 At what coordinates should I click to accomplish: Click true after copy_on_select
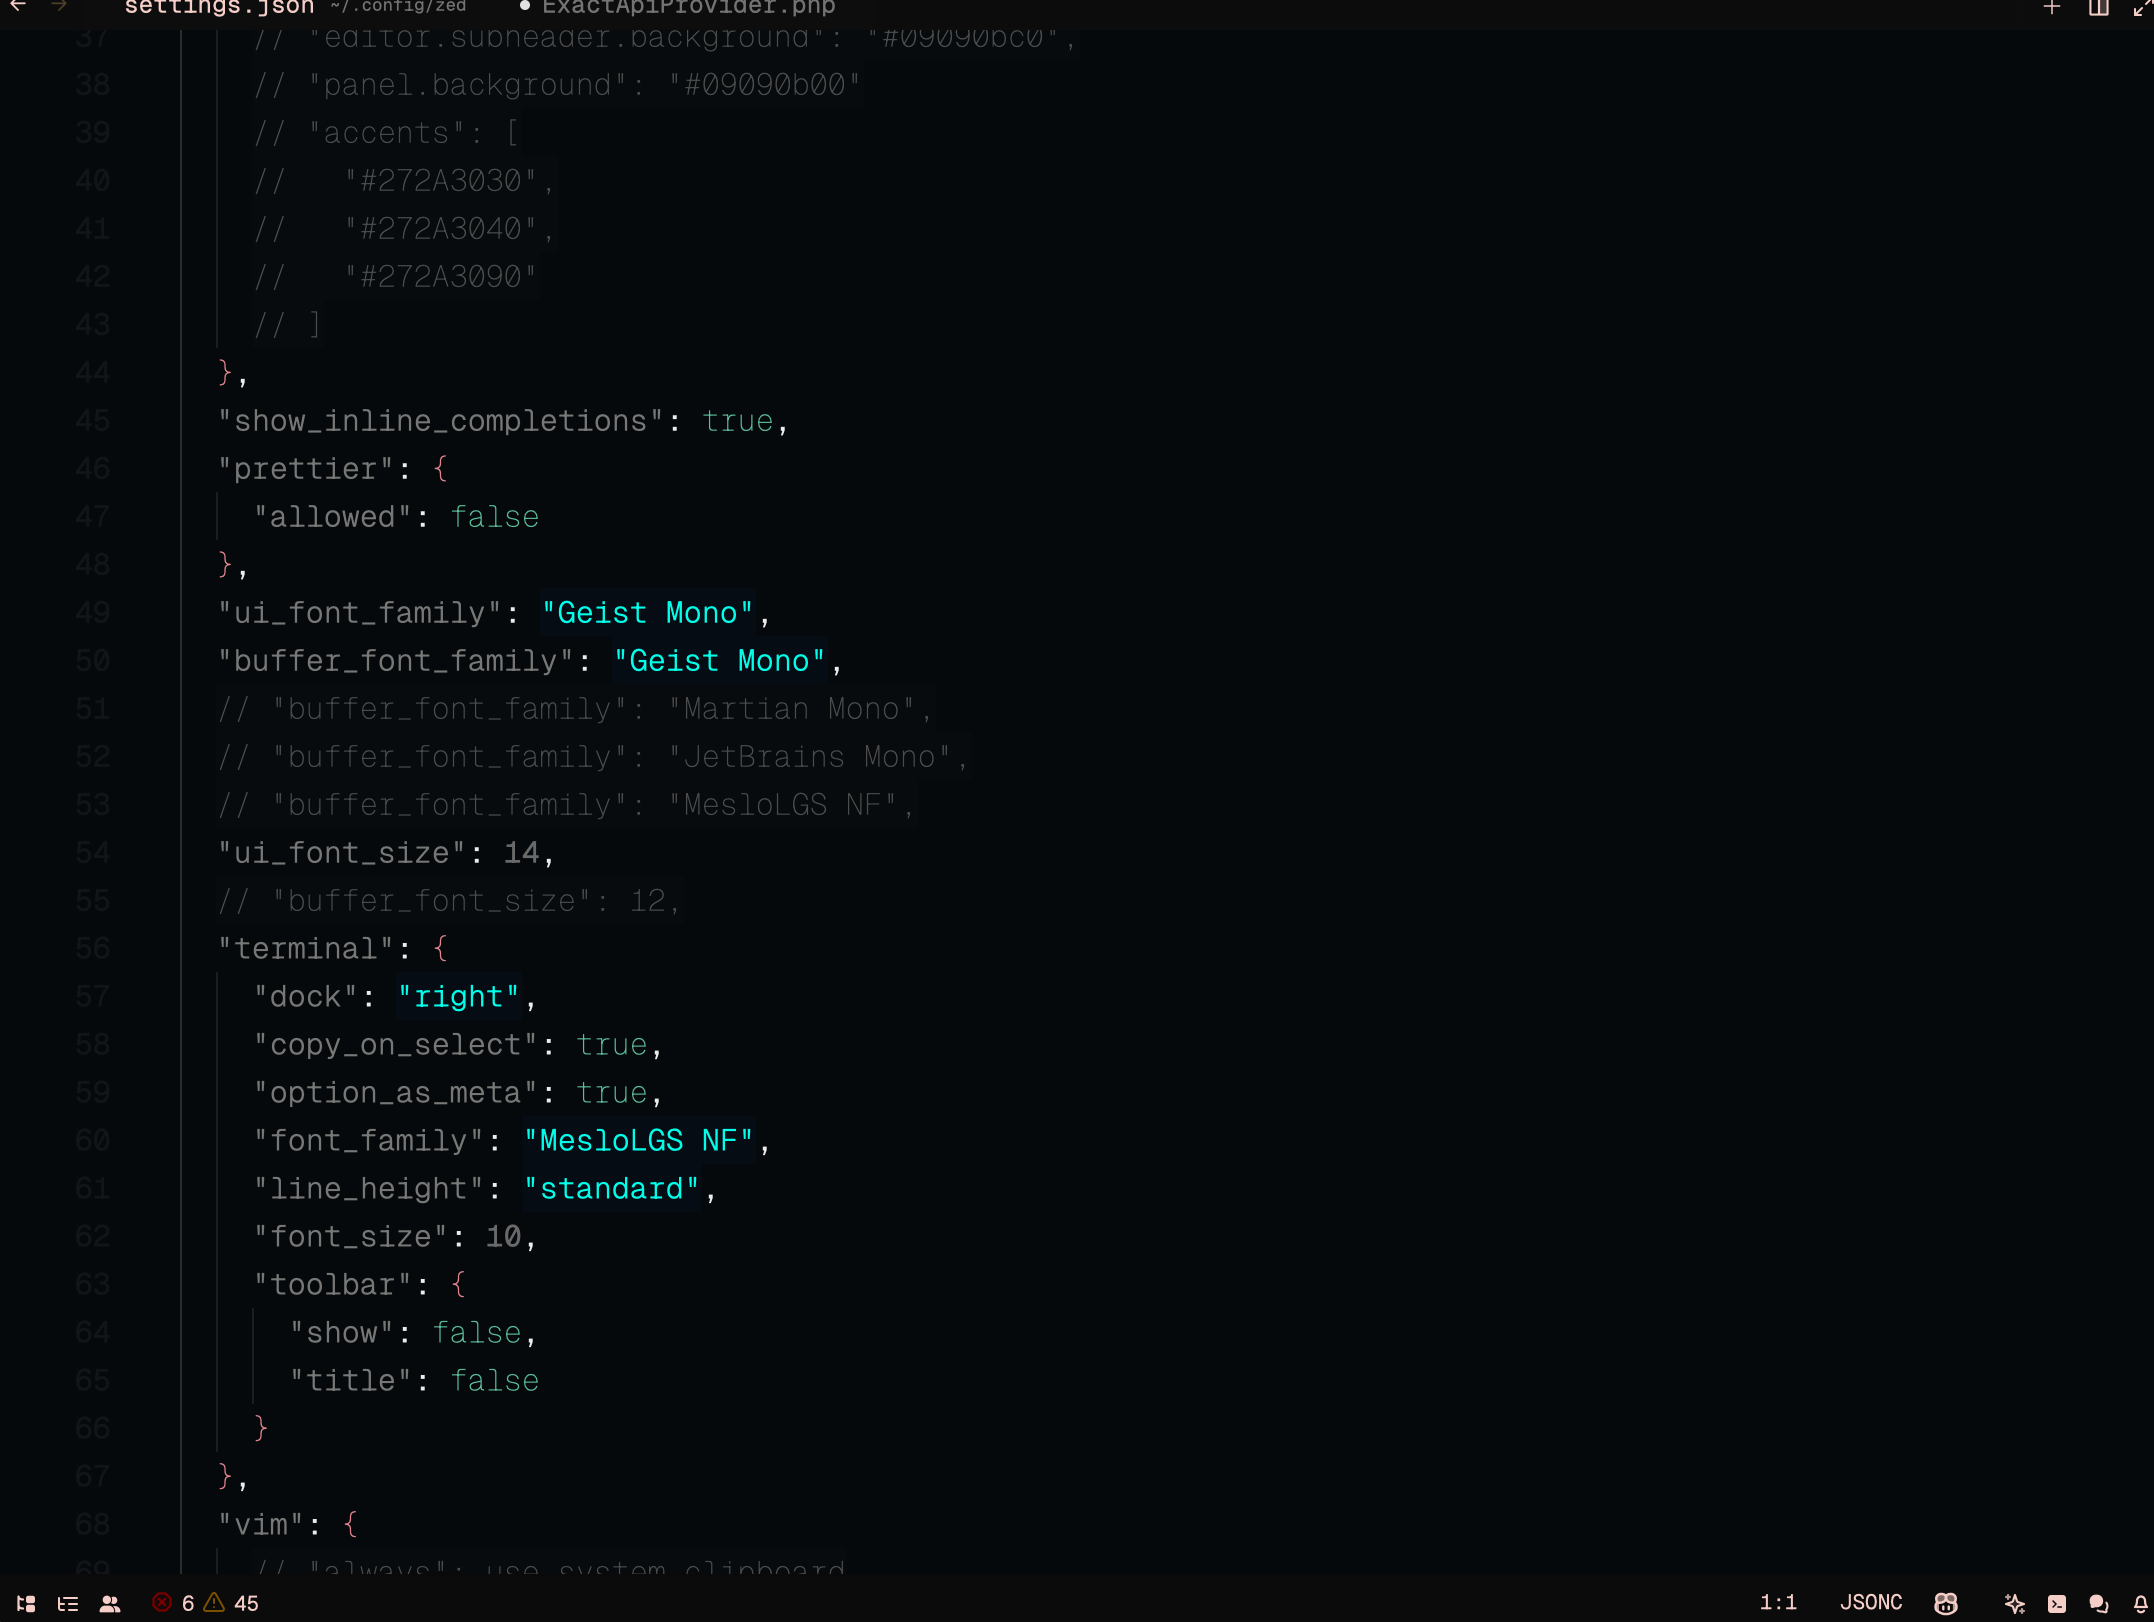pyautogui.click(x=612, y=1045)
